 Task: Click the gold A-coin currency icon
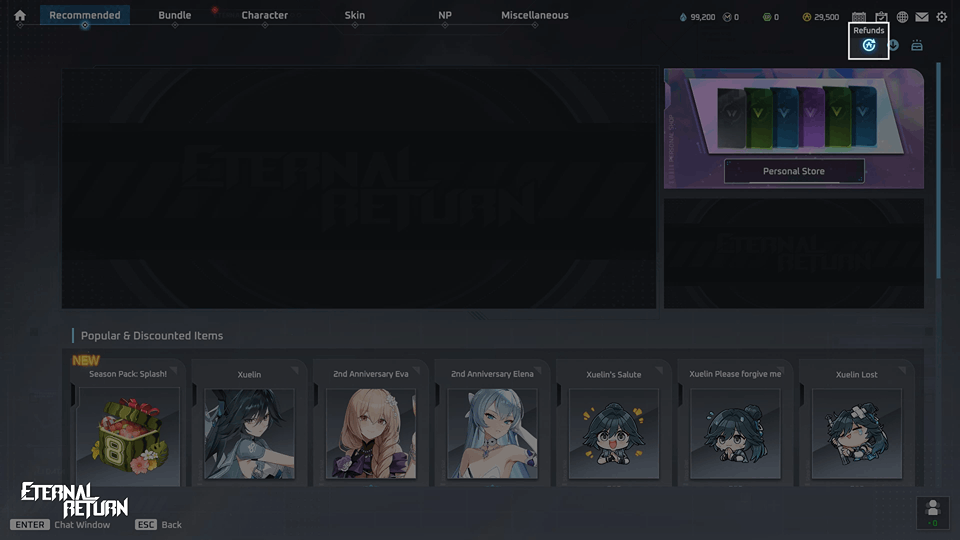(x=807, y=17)
